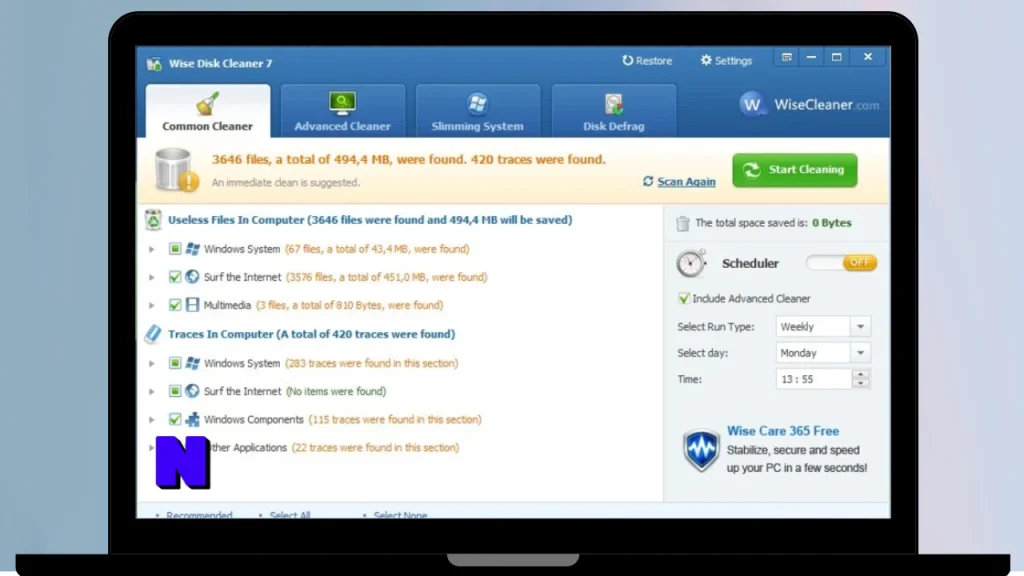Click the trash can warning icon
Viewport: 1024px width, 576px height.
pyautogui.click(x=176, y=170)
